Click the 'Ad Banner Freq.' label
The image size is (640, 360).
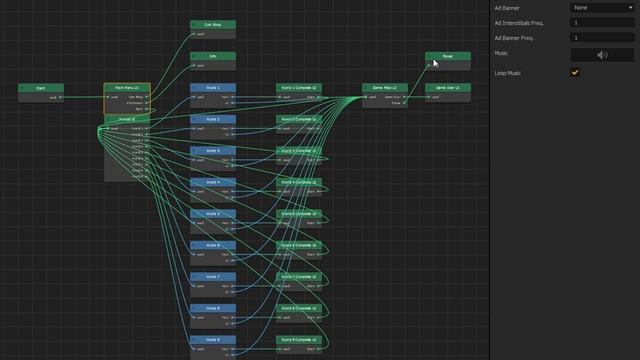coord(514,38)
